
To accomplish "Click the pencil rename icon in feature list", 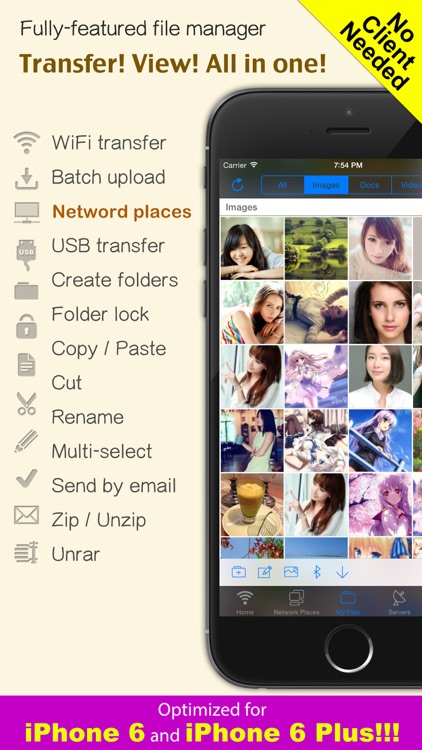I will point(26,441).
